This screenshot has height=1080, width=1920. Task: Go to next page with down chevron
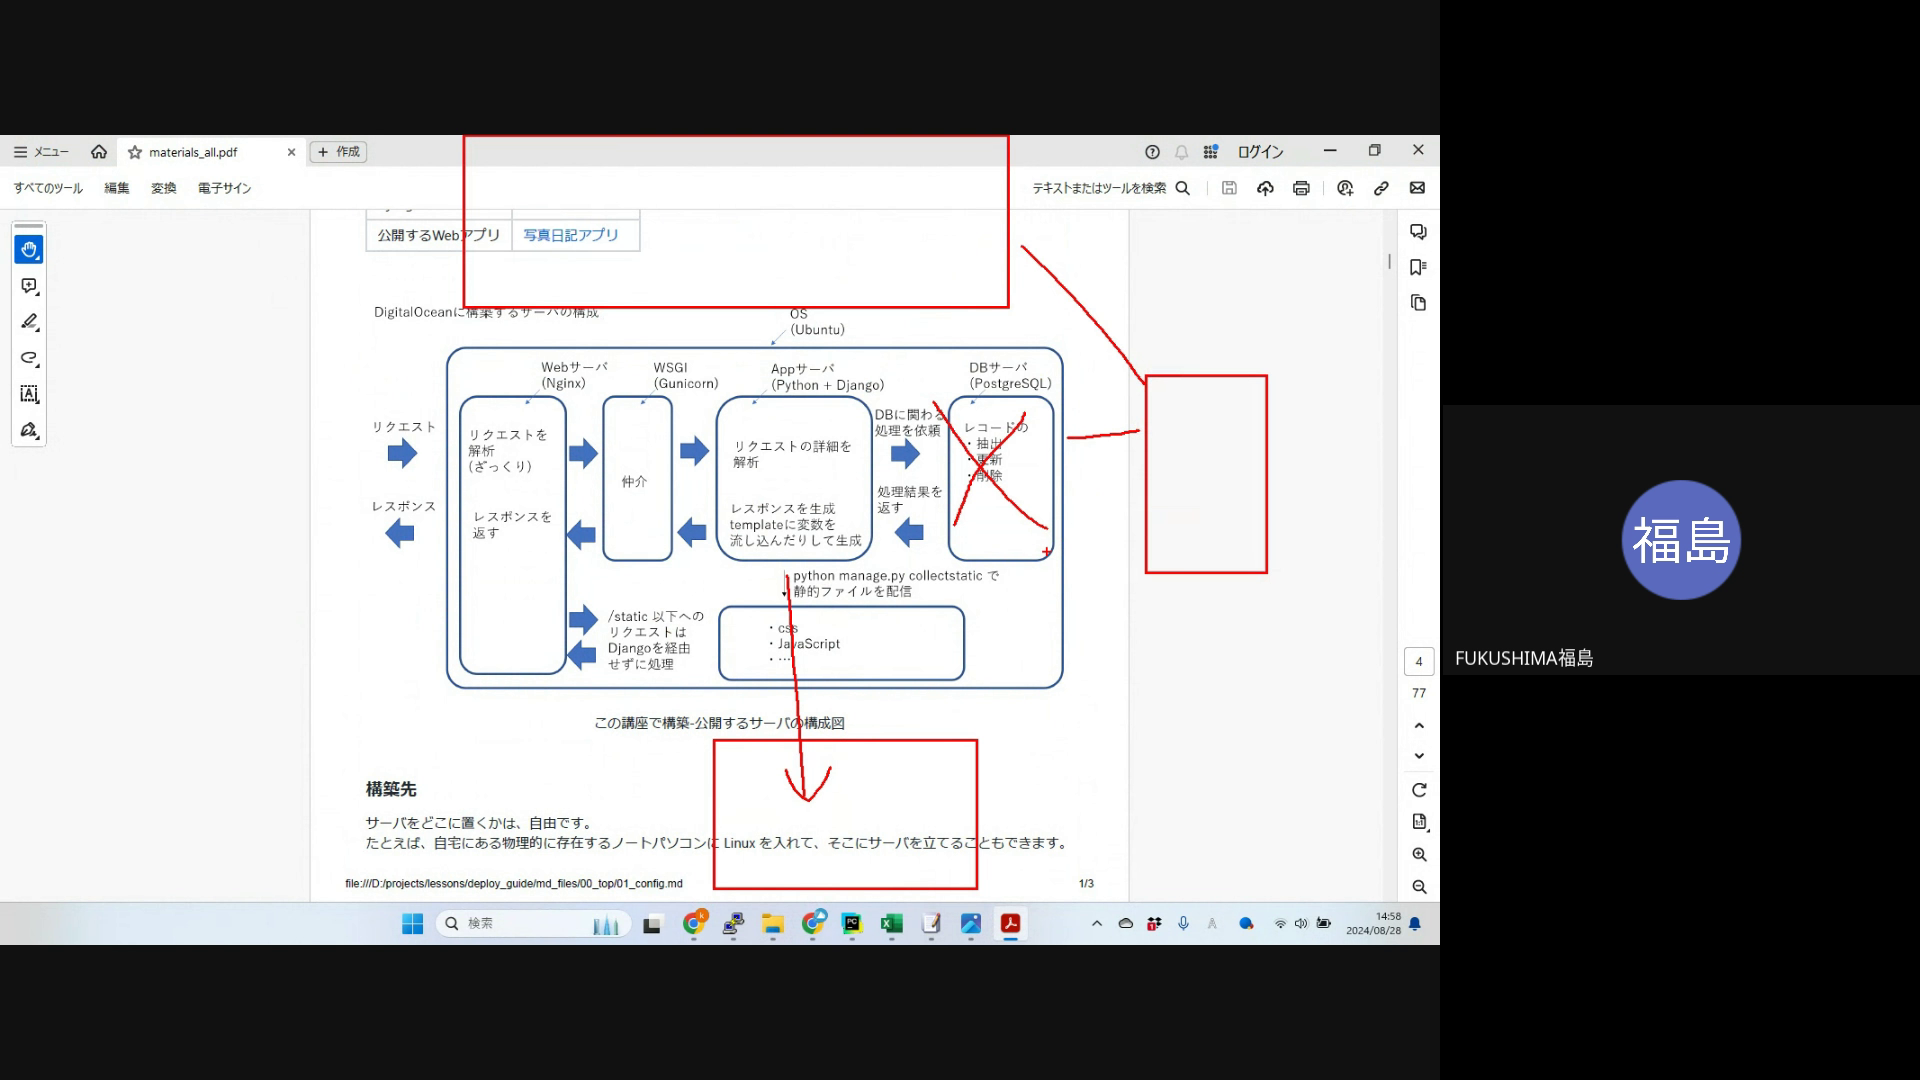point(1419,756)
